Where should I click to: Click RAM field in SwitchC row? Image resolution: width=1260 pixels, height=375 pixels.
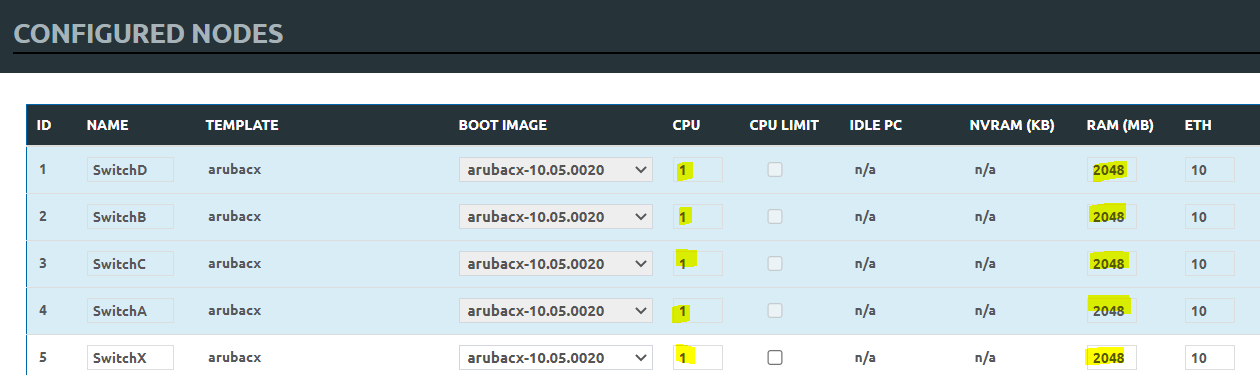(1112, 264)
